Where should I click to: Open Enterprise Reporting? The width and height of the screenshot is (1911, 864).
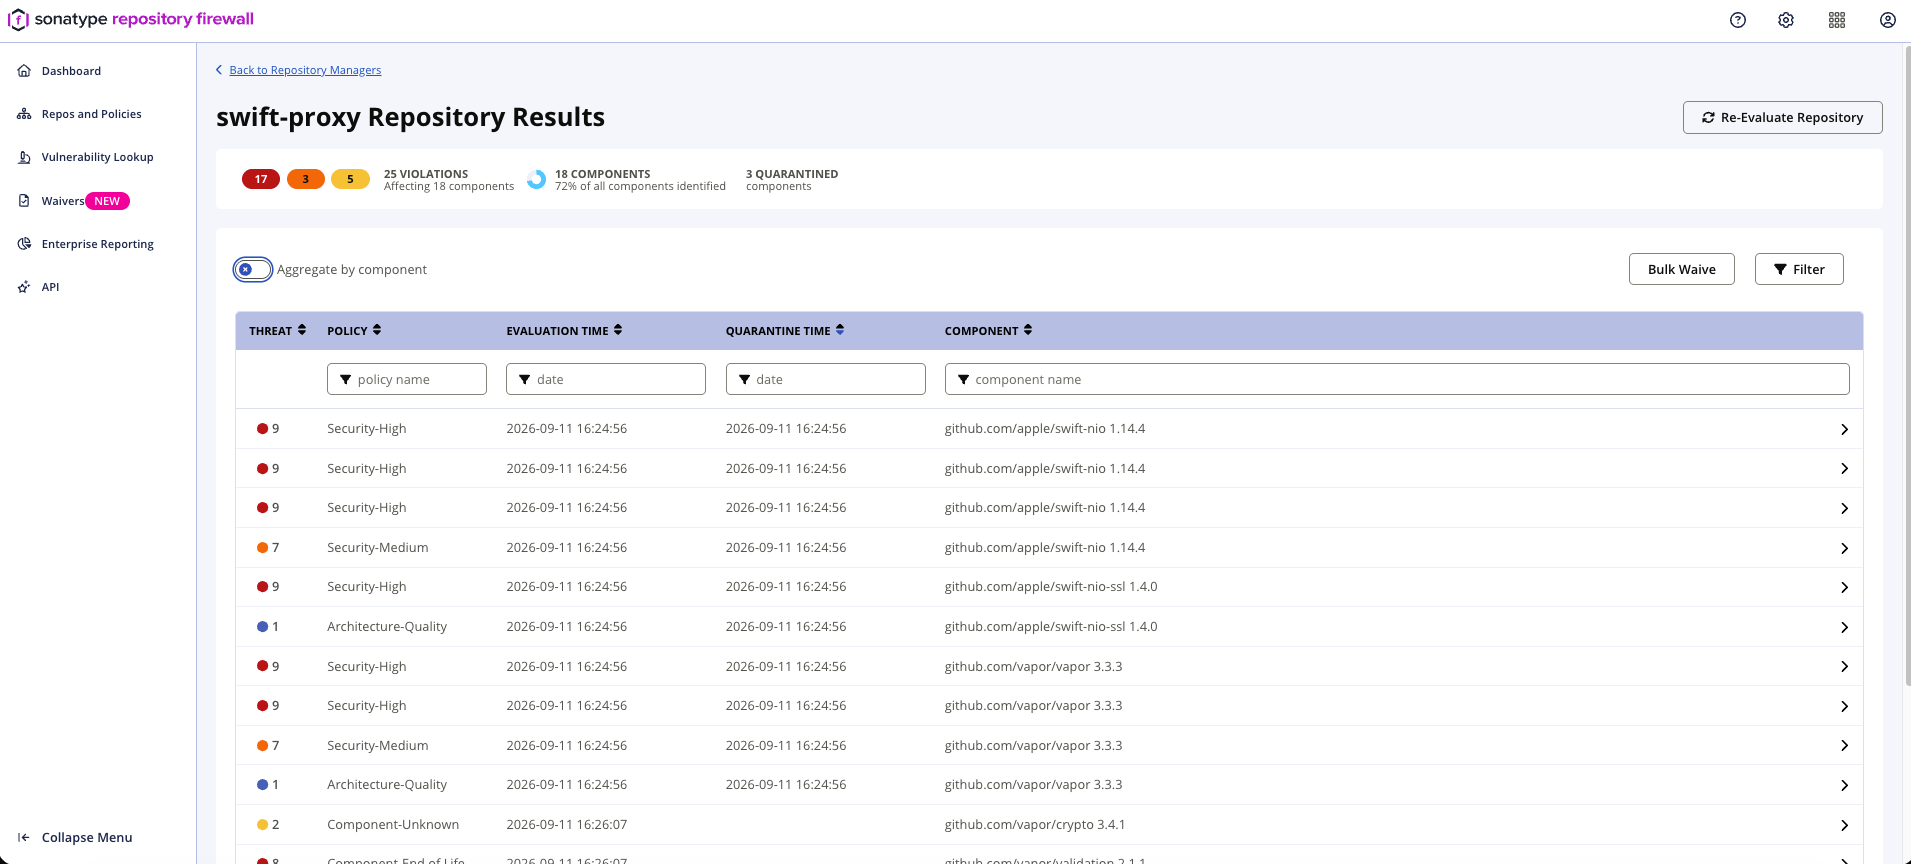pyautogui.click(x=97, y=244)
